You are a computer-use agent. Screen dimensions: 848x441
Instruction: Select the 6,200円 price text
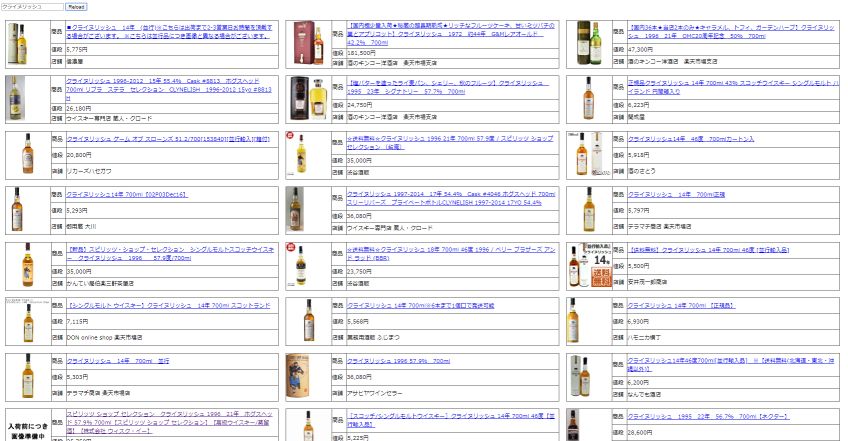pos(639,383)
